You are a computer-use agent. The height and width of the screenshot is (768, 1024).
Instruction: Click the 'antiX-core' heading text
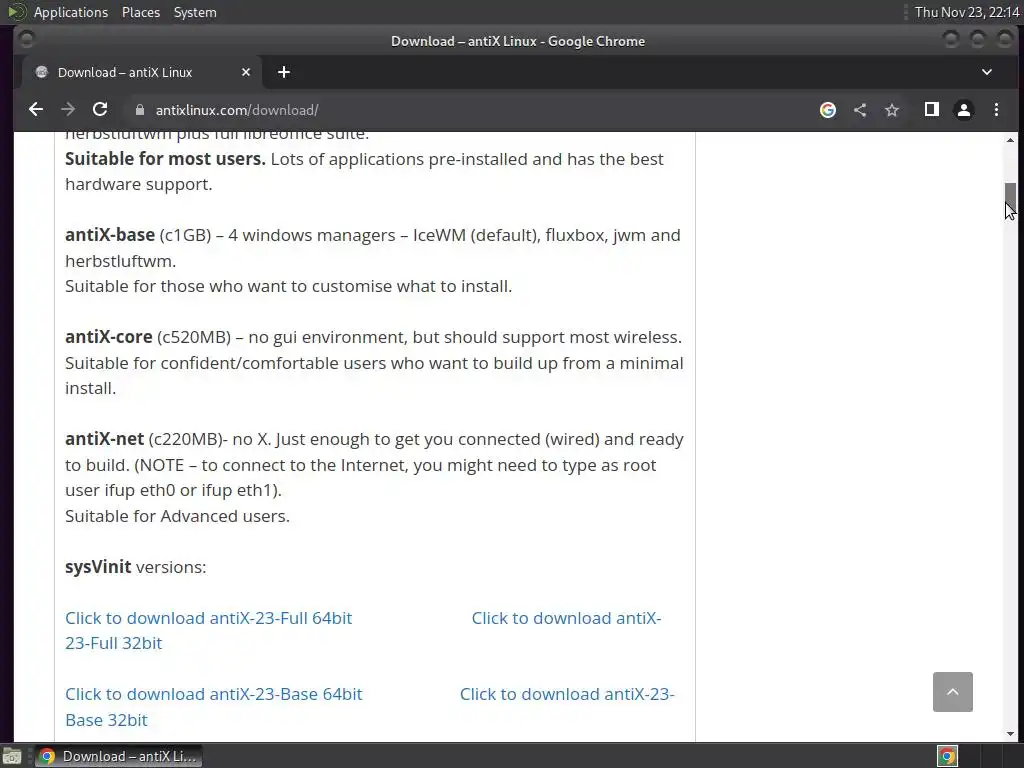pos(108,336)
